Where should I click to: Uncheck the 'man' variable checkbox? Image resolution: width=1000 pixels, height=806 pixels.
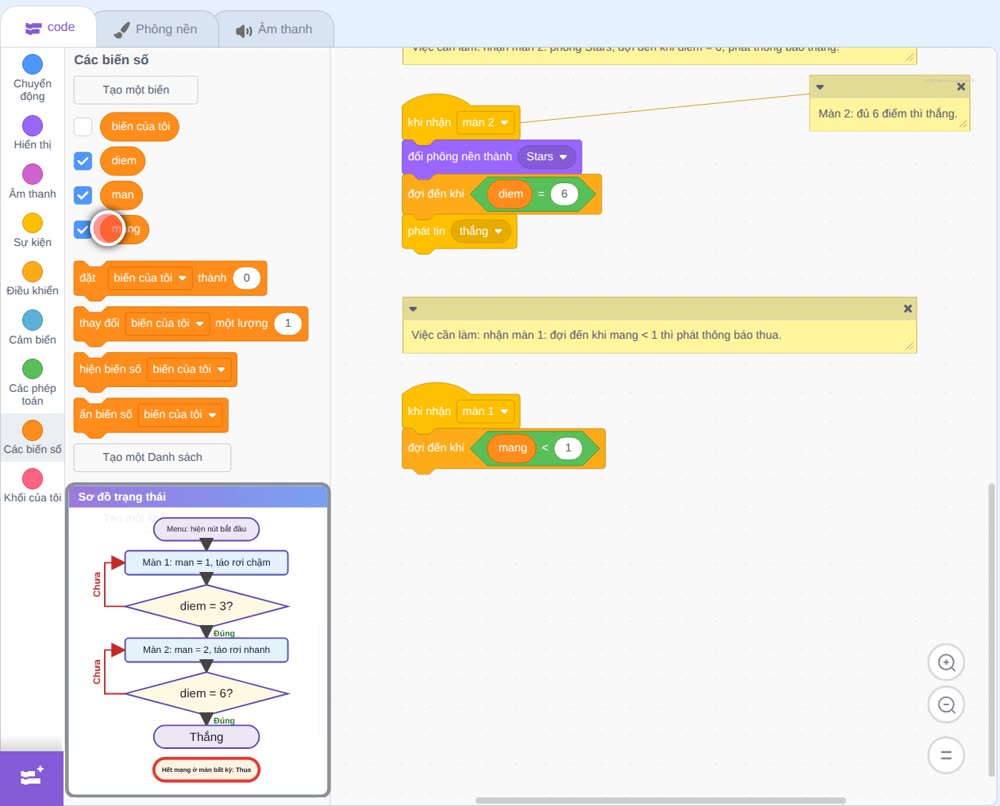coord(83,195)
